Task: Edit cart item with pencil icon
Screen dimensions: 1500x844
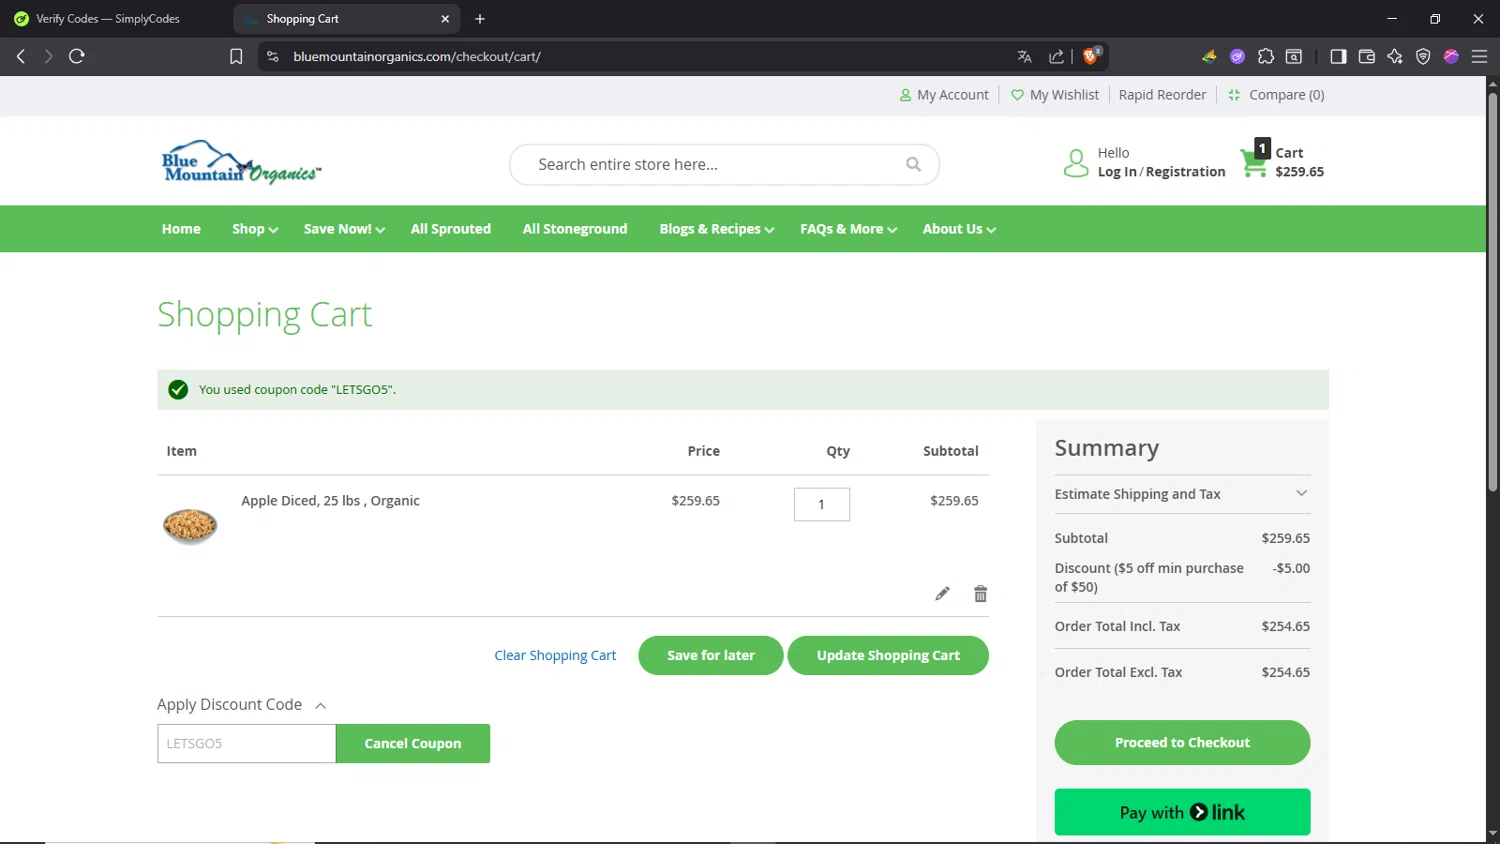Action: click(942, 594)
